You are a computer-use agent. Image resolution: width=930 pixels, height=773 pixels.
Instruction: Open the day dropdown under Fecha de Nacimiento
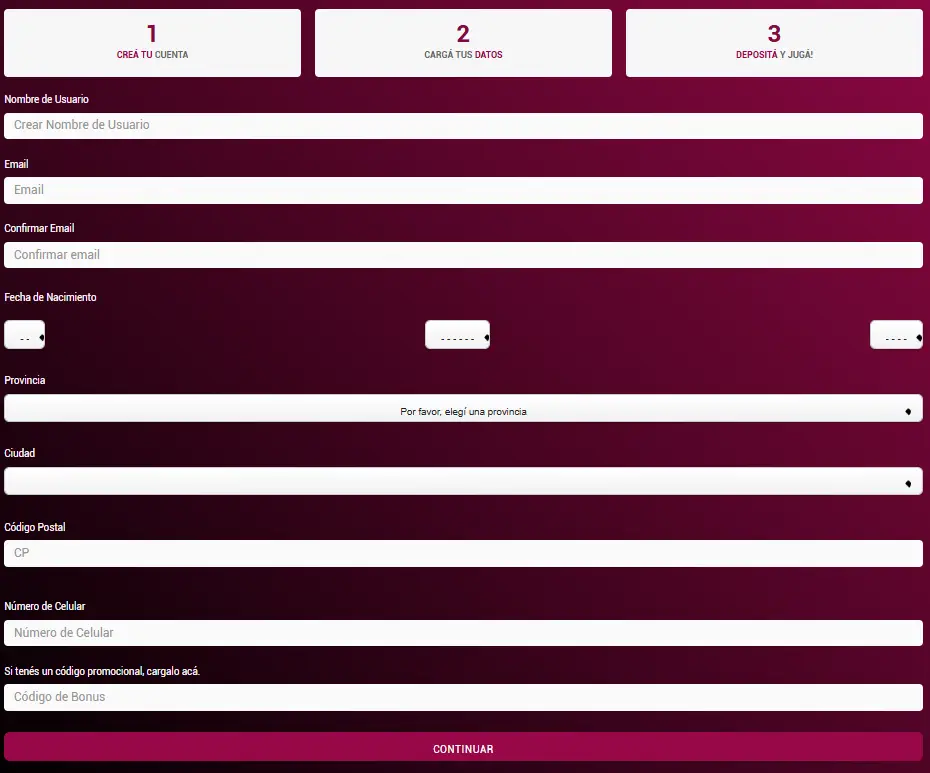pos(24,334)
